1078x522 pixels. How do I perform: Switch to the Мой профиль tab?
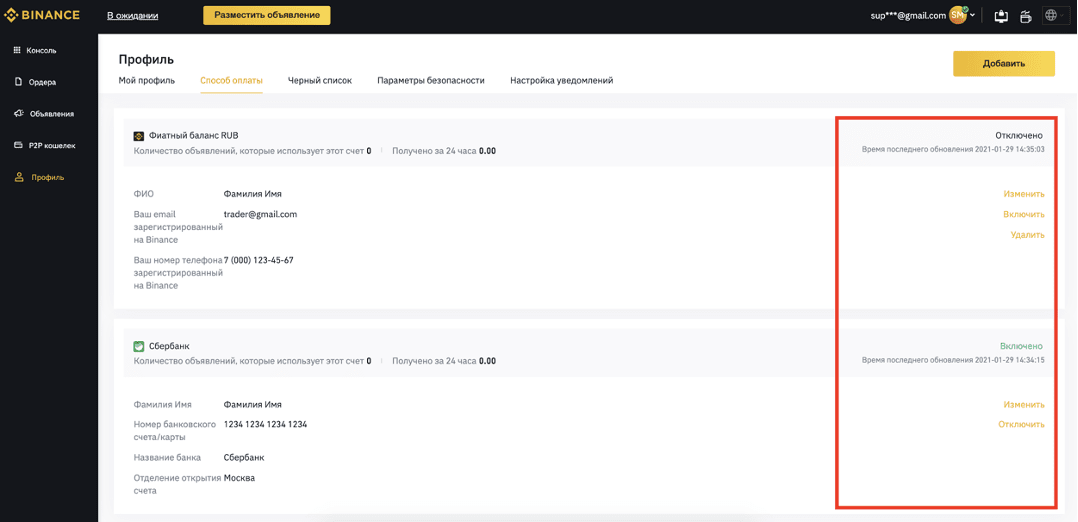[x=146, y=80]
